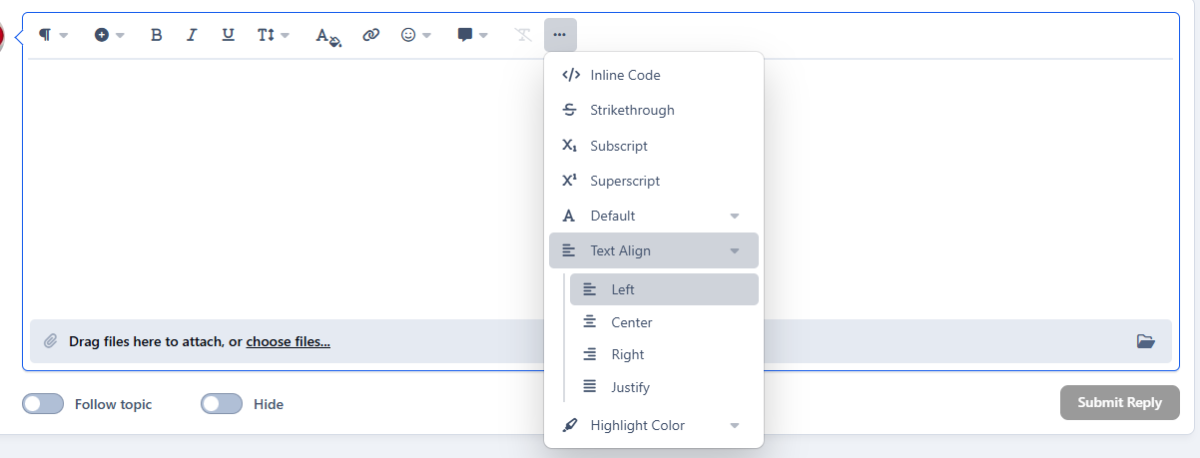This screenshot has width=1200, height=458.
Task: Open the emoji picker
Action: tap(415, 35)
